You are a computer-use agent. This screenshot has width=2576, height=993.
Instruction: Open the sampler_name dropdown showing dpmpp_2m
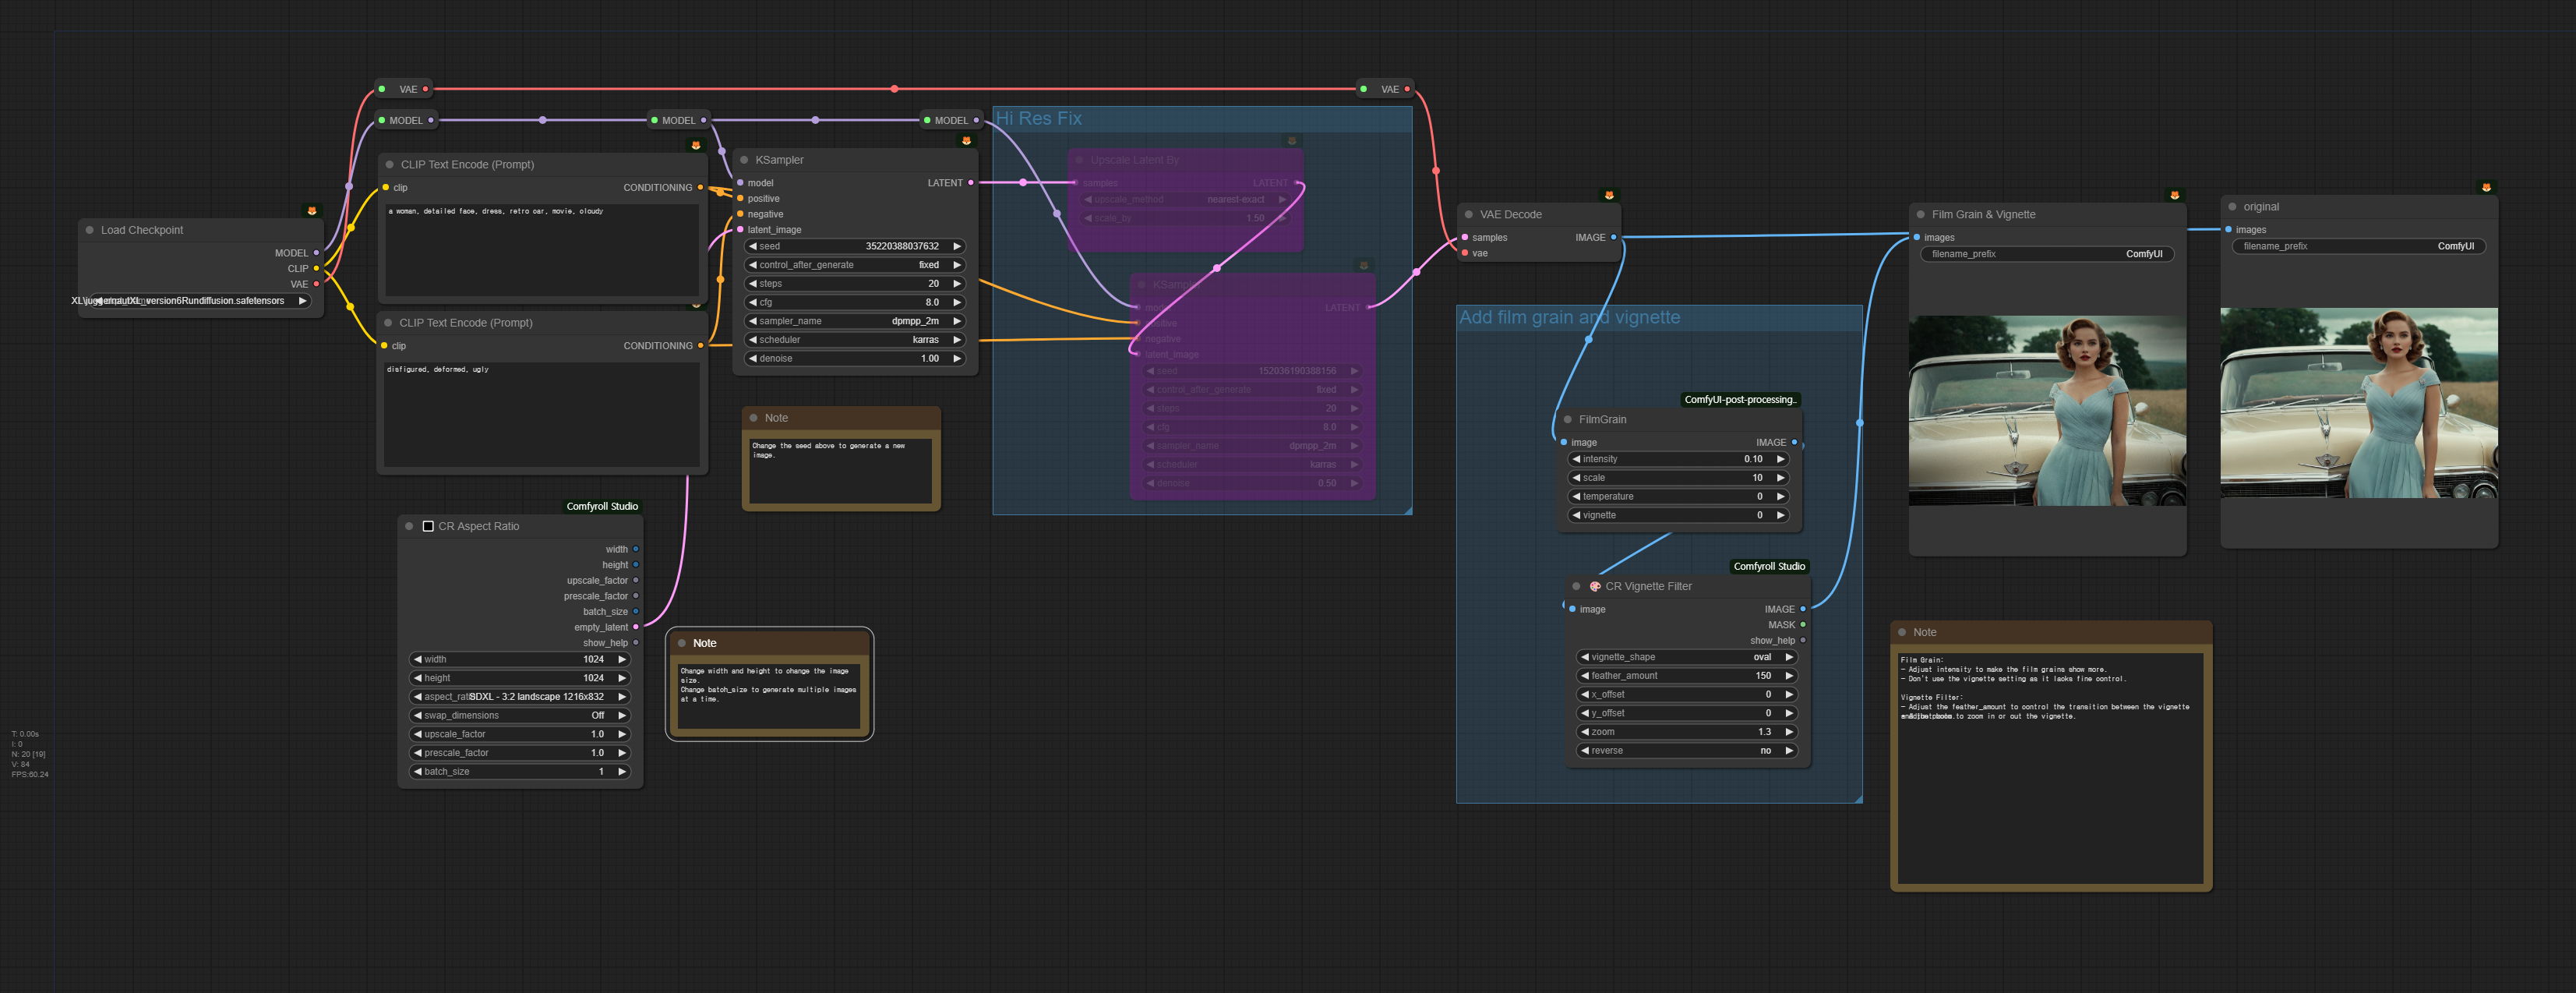[854, 321]
